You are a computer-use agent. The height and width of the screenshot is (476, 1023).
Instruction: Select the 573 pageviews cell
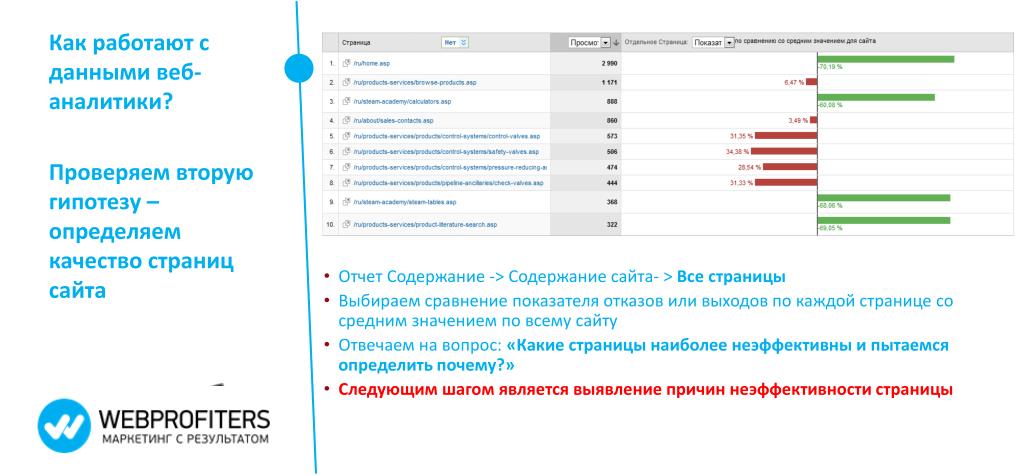(x=612, y=136)
